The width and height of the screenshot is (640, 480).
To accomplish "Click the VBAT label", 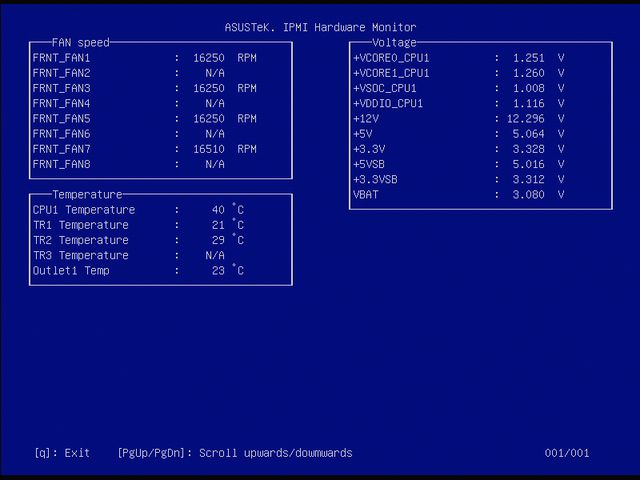I will tap(366, 195).
